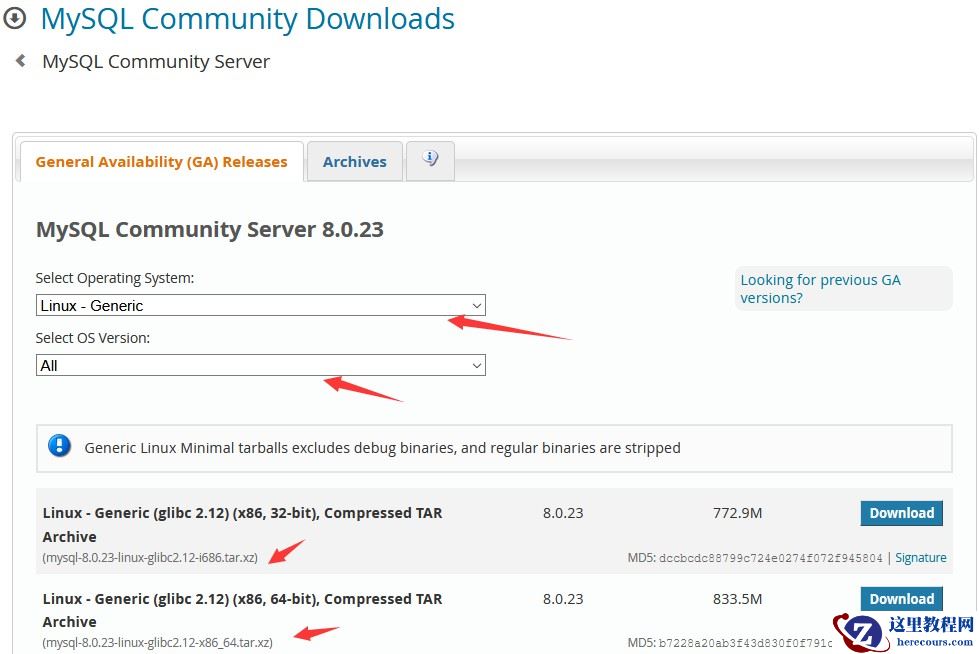
Task: Click the Select Operating System label
Action: pos(115,278)
